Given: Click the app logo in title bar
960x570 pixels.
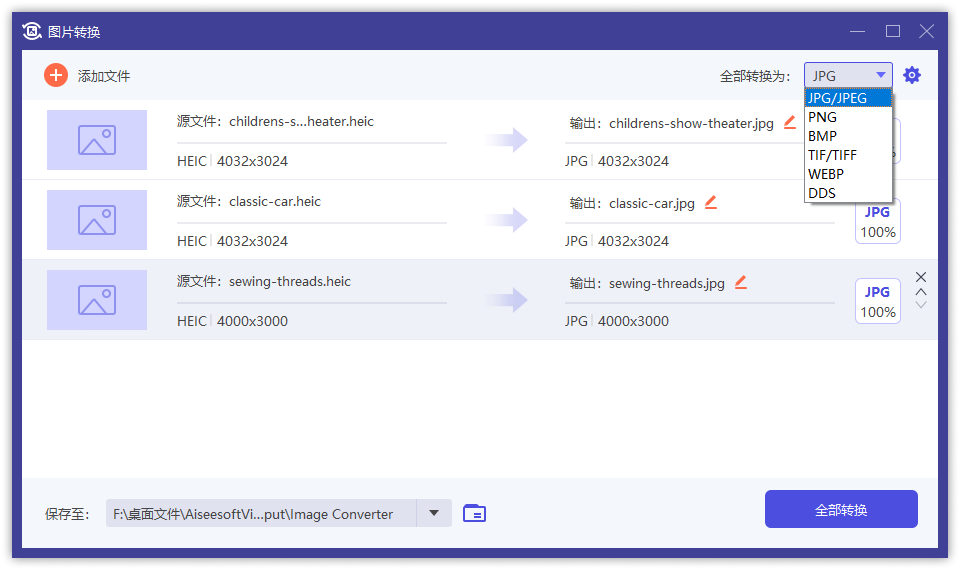Looking at the screenshot, I should [x=32, y=31].
